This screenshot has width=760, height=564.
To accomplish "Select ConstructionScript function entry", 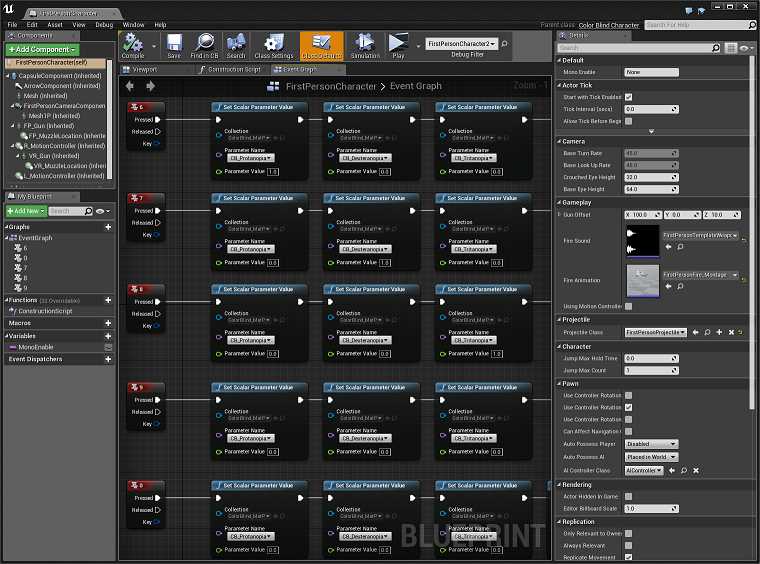I will pyautogui.click(x=45, y=312).
